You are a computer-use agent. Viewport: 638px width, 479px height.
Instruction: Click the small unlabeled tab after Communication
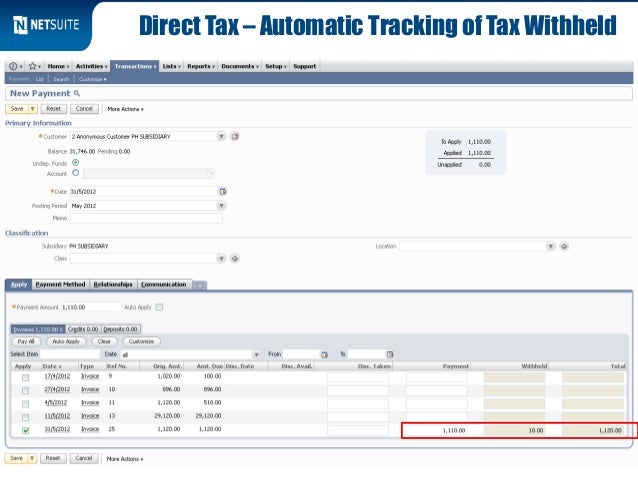point(200,285)
